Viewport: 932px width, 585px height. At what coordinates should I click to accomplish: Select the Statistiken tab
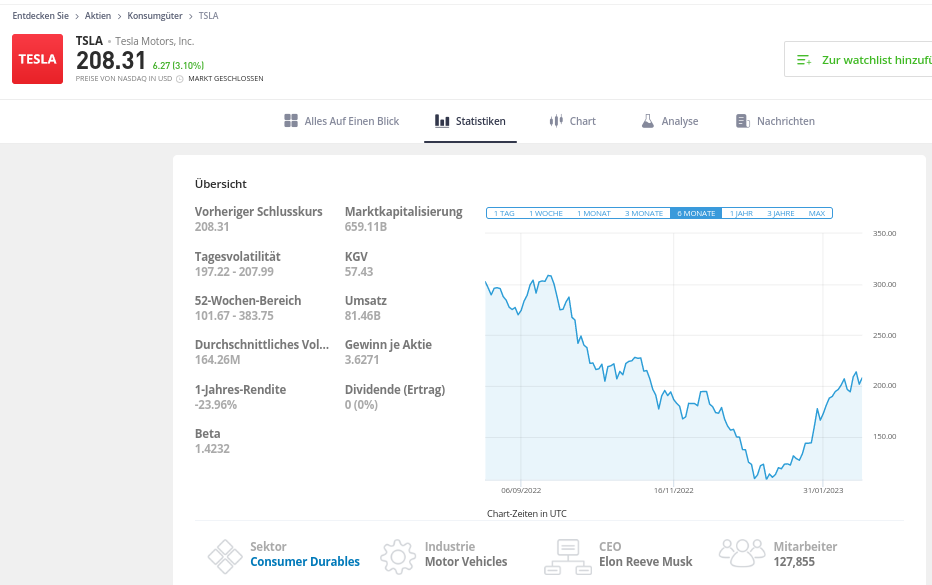[470, 121]
